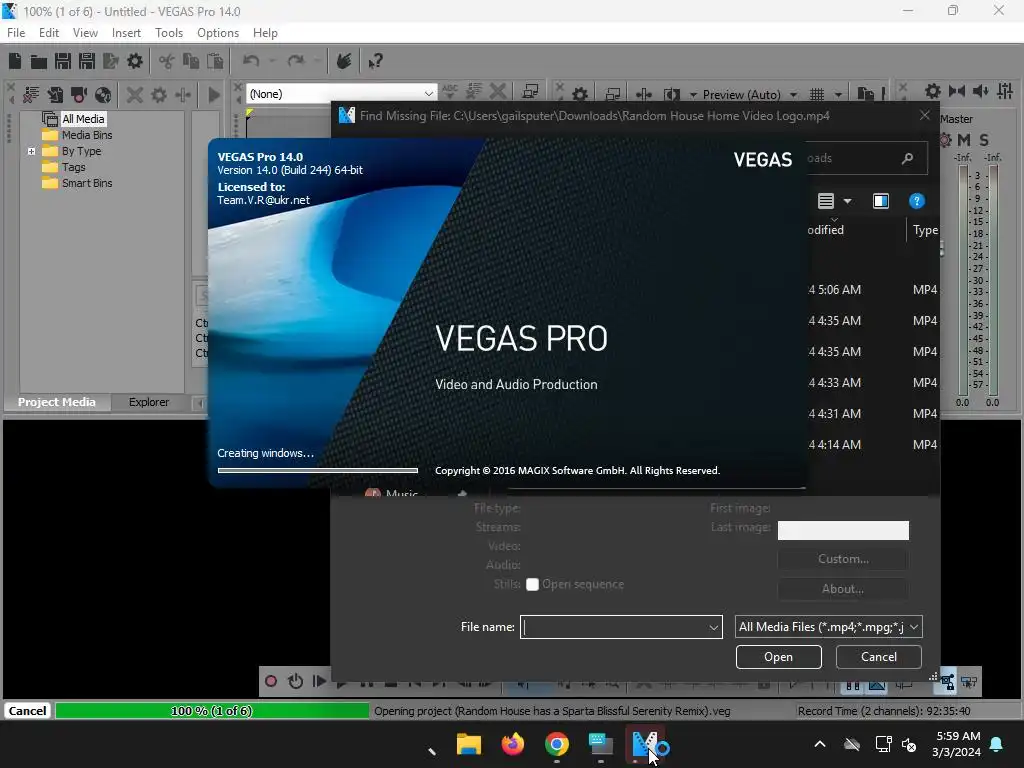Click the search magnifier in file dialog
Screen dimensions: 1024x768
click(x=907, y=158)
